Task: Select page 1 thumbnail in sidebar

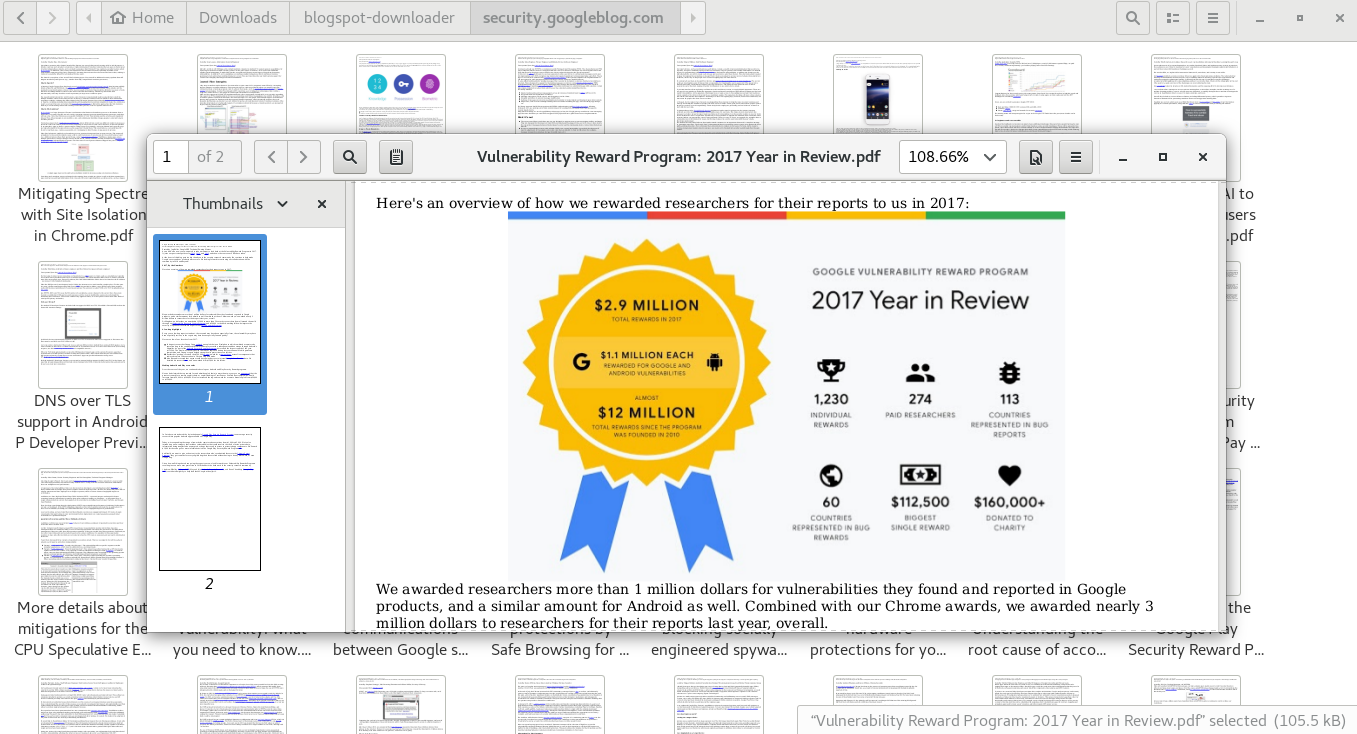Action: 210,324
